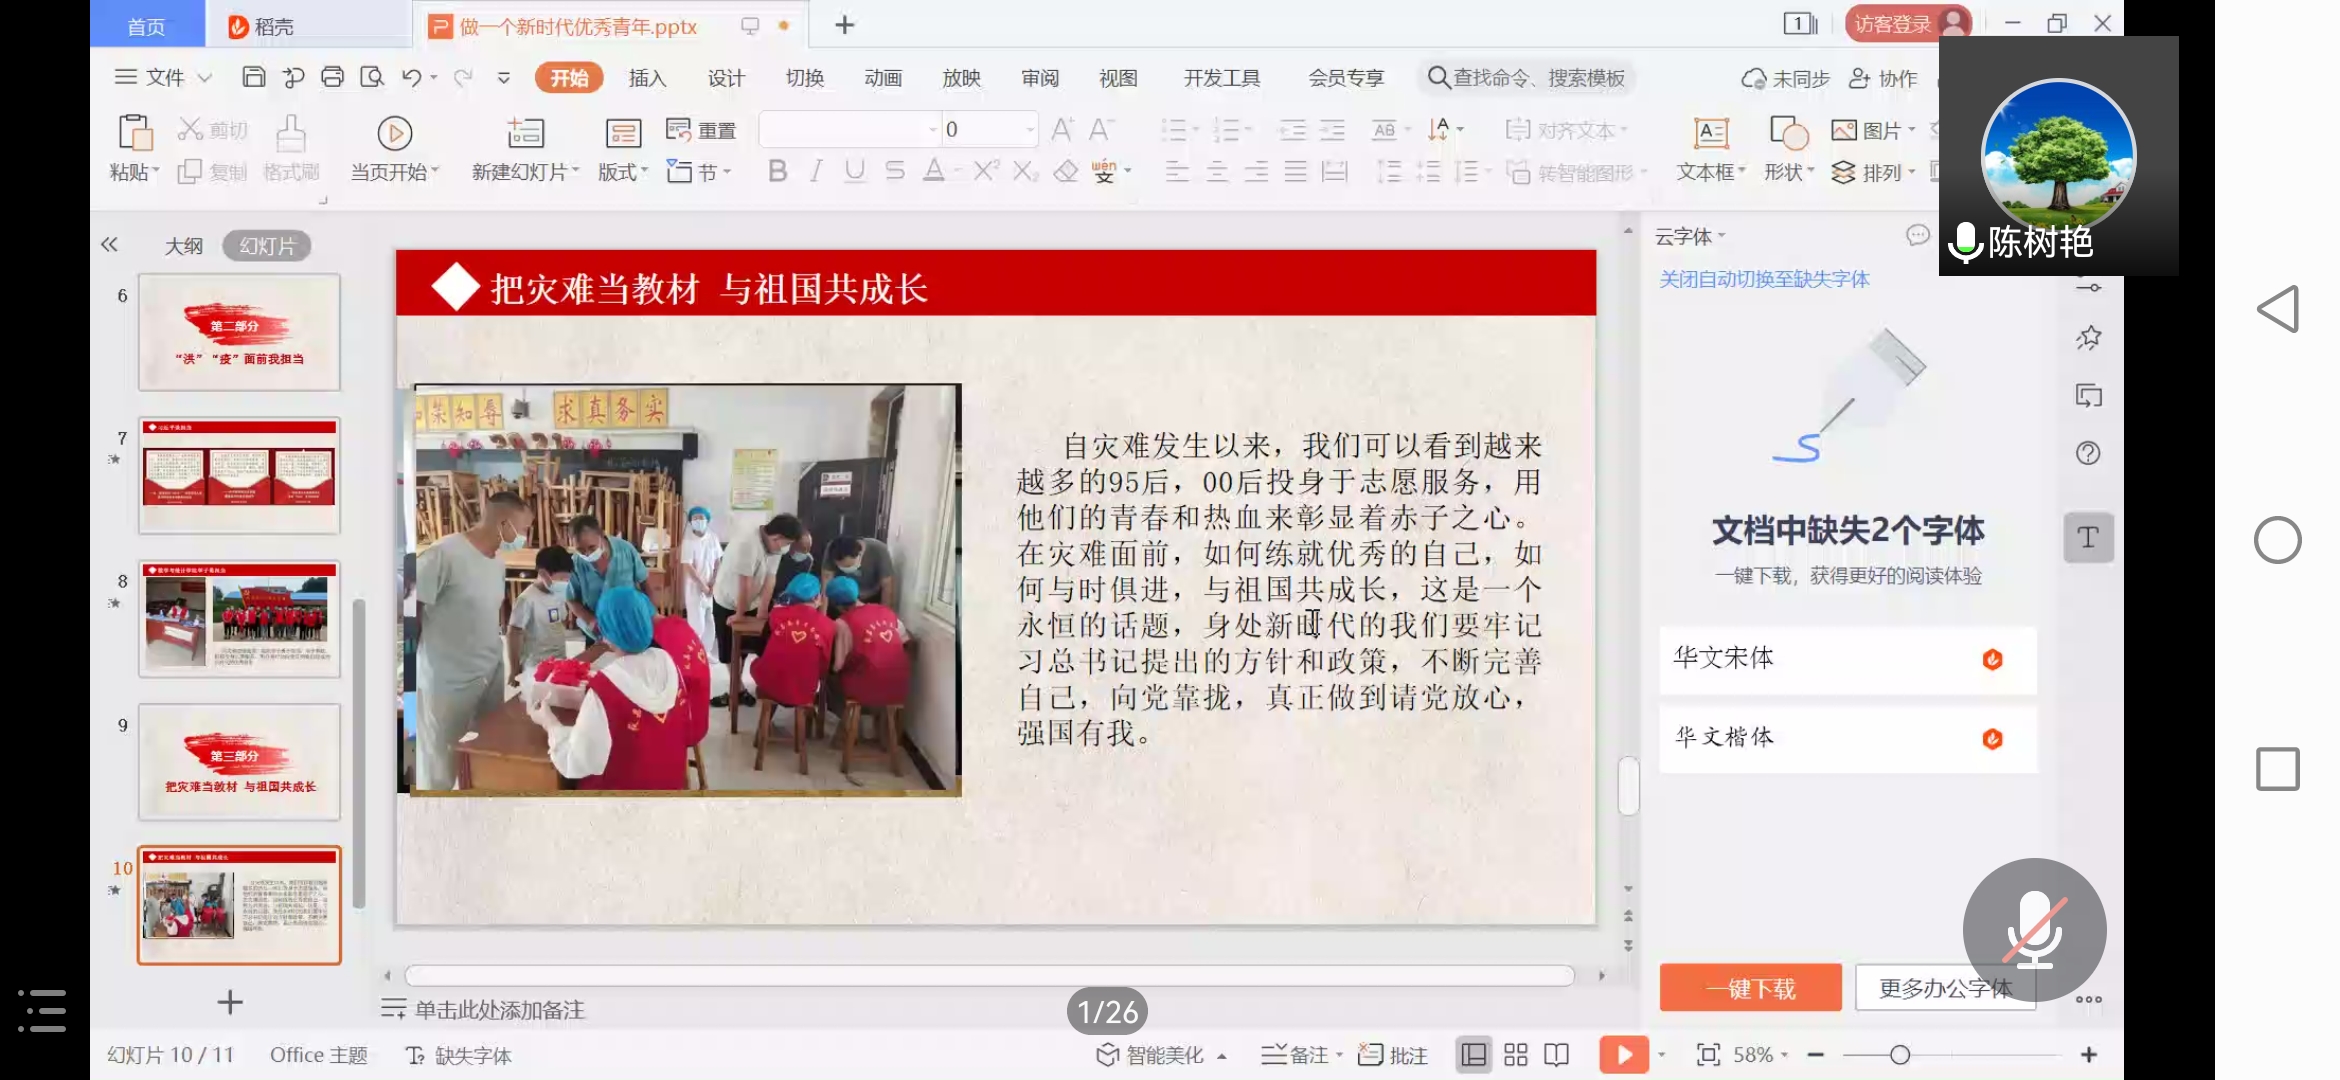Click the 一键下载 orange button
This screenshot has height=1080, width=2340.
[1750, 988]
